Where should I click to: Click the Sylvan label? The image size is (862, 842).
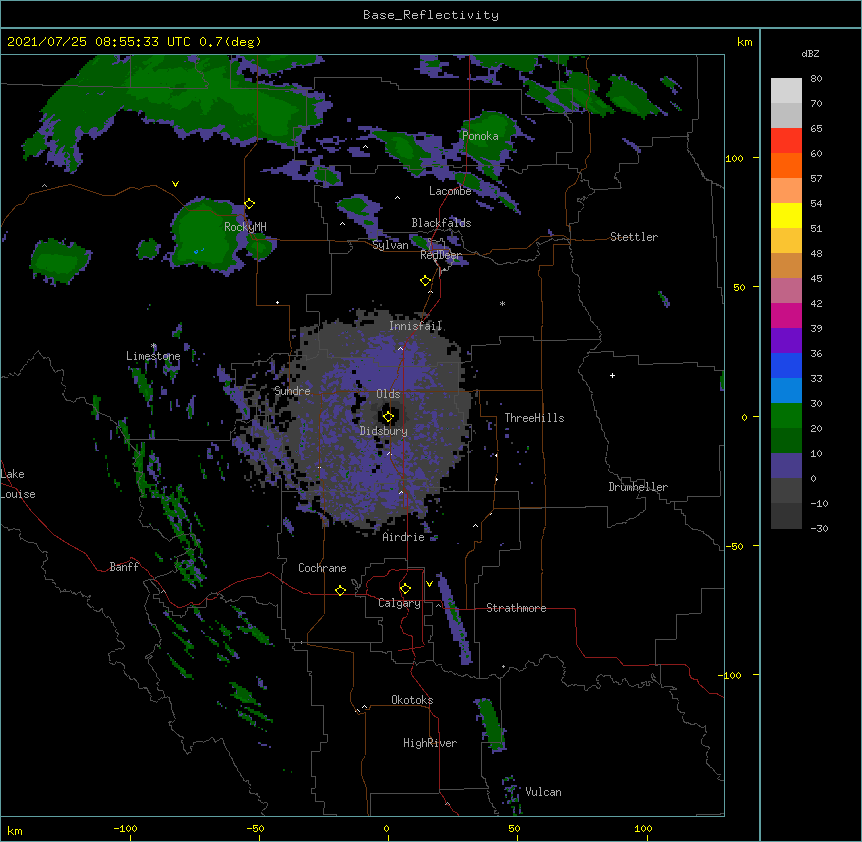(390, 245)
